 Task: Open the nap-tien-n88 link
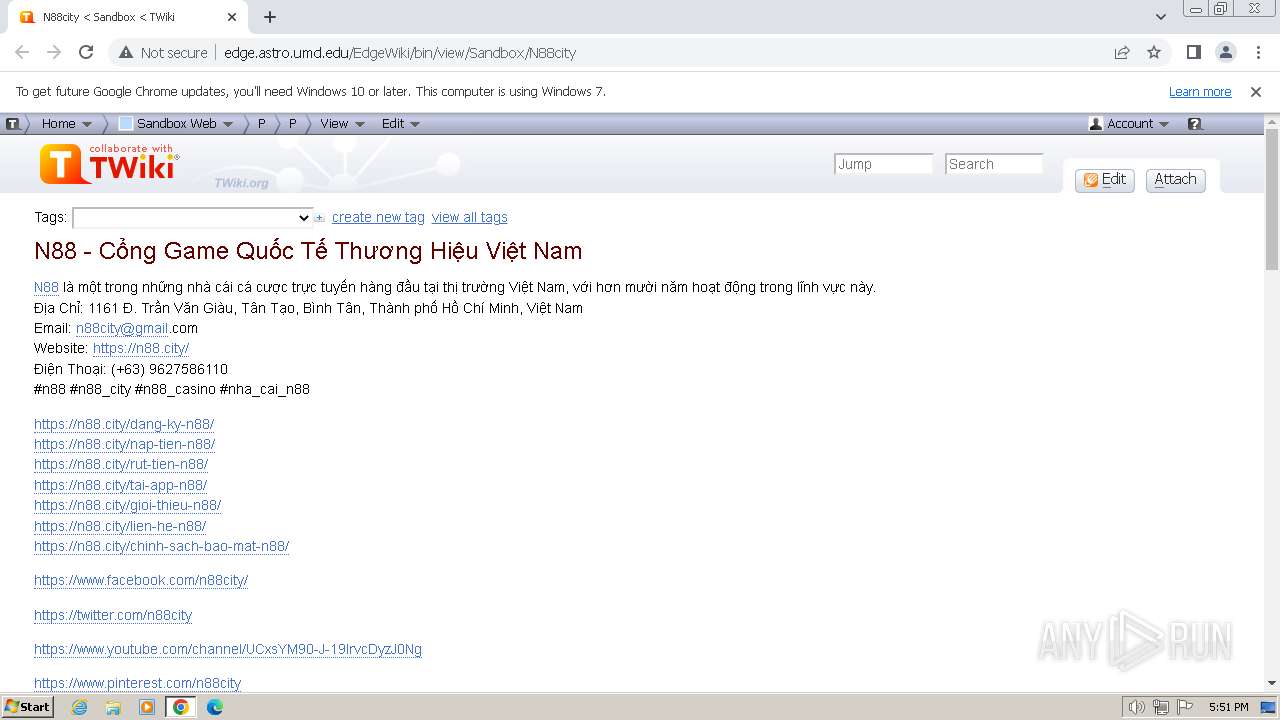pyautogui.click(x=124, y=444)
